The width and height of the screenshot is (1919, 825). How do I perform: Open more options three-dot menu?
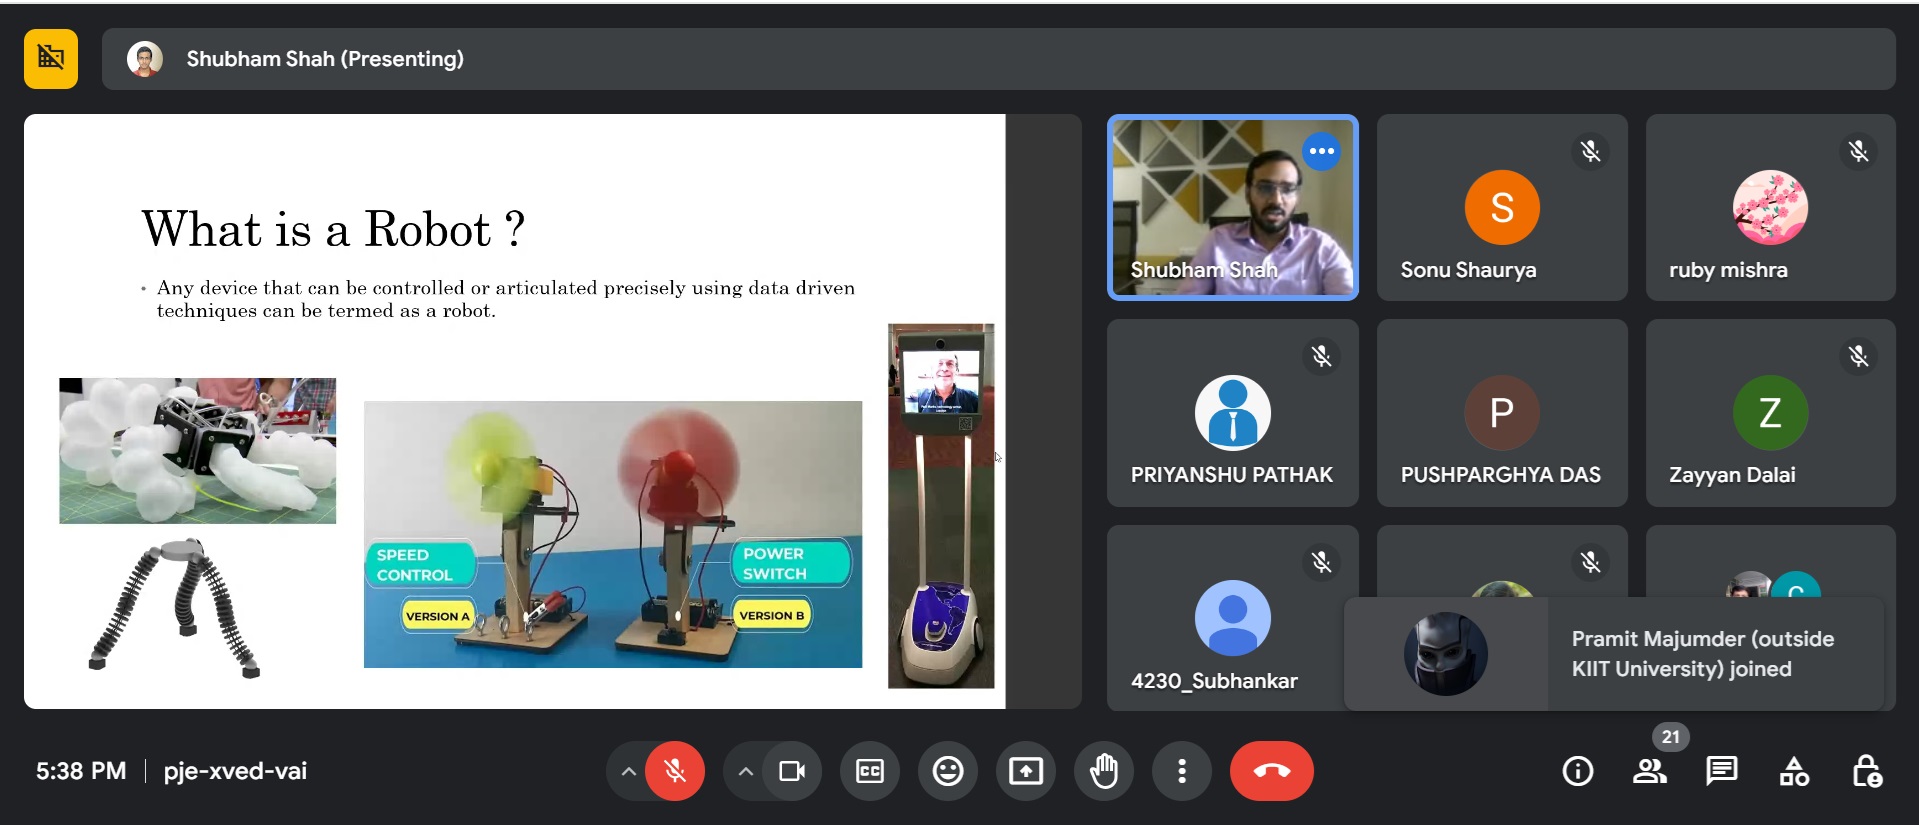click(x=1181, y=771)
